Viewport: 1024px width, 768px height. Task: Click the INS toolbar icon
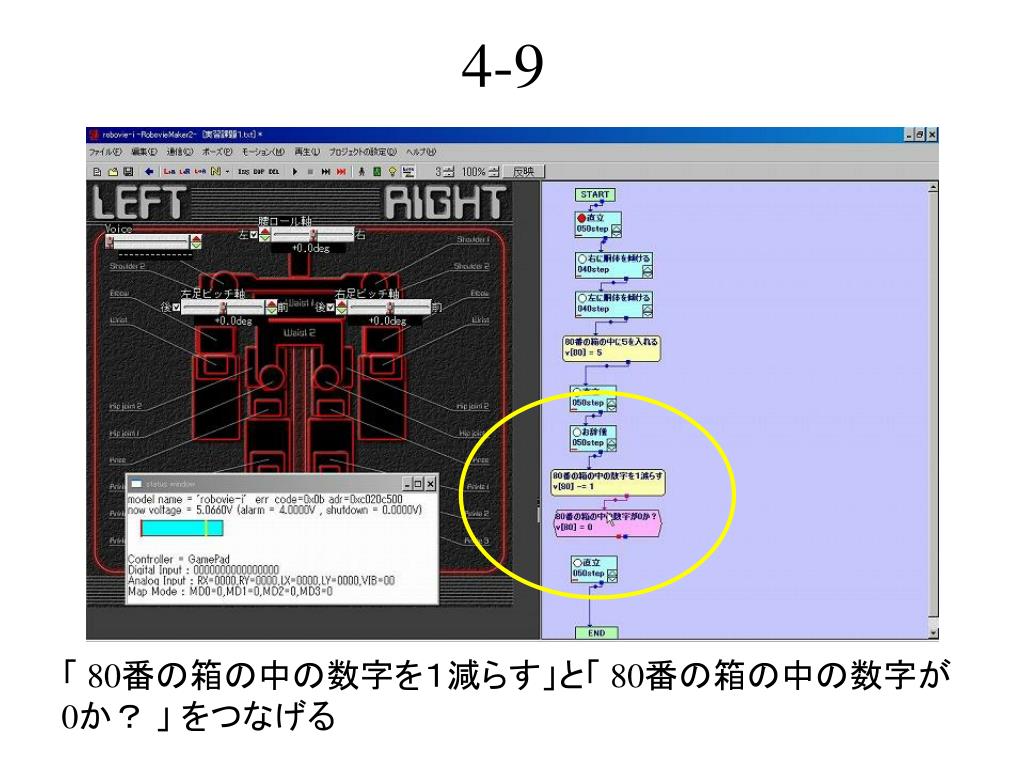[244, 172]
